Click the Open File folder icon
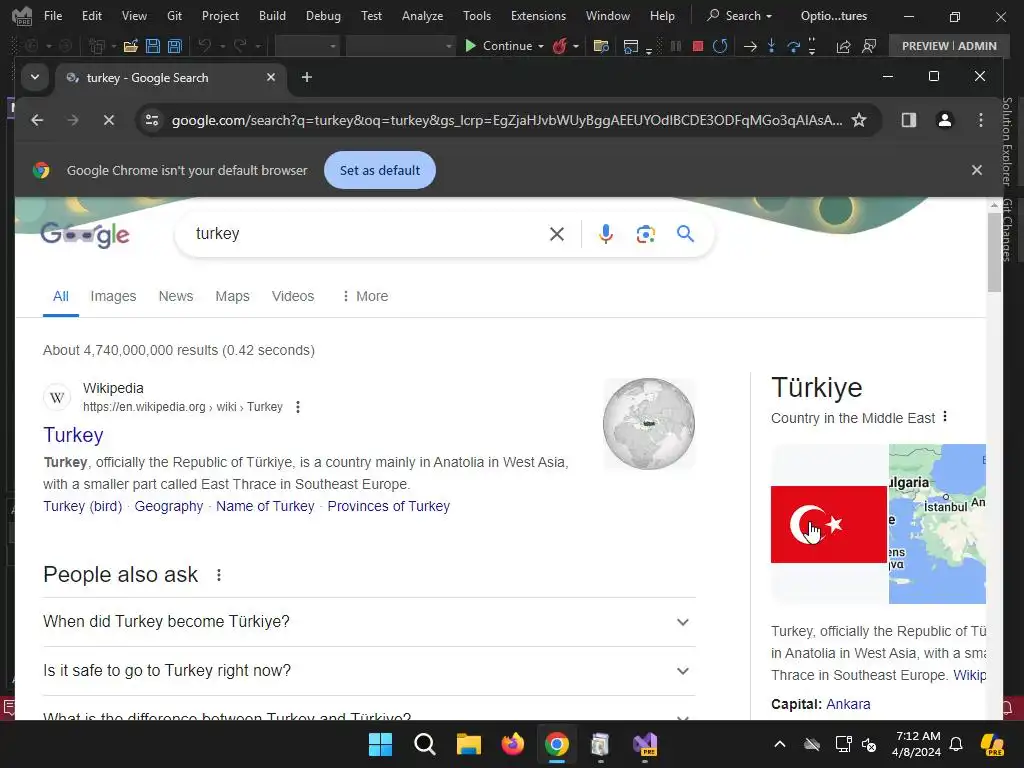The height and width of the screenshot is (768, 1024). (131, 46)
